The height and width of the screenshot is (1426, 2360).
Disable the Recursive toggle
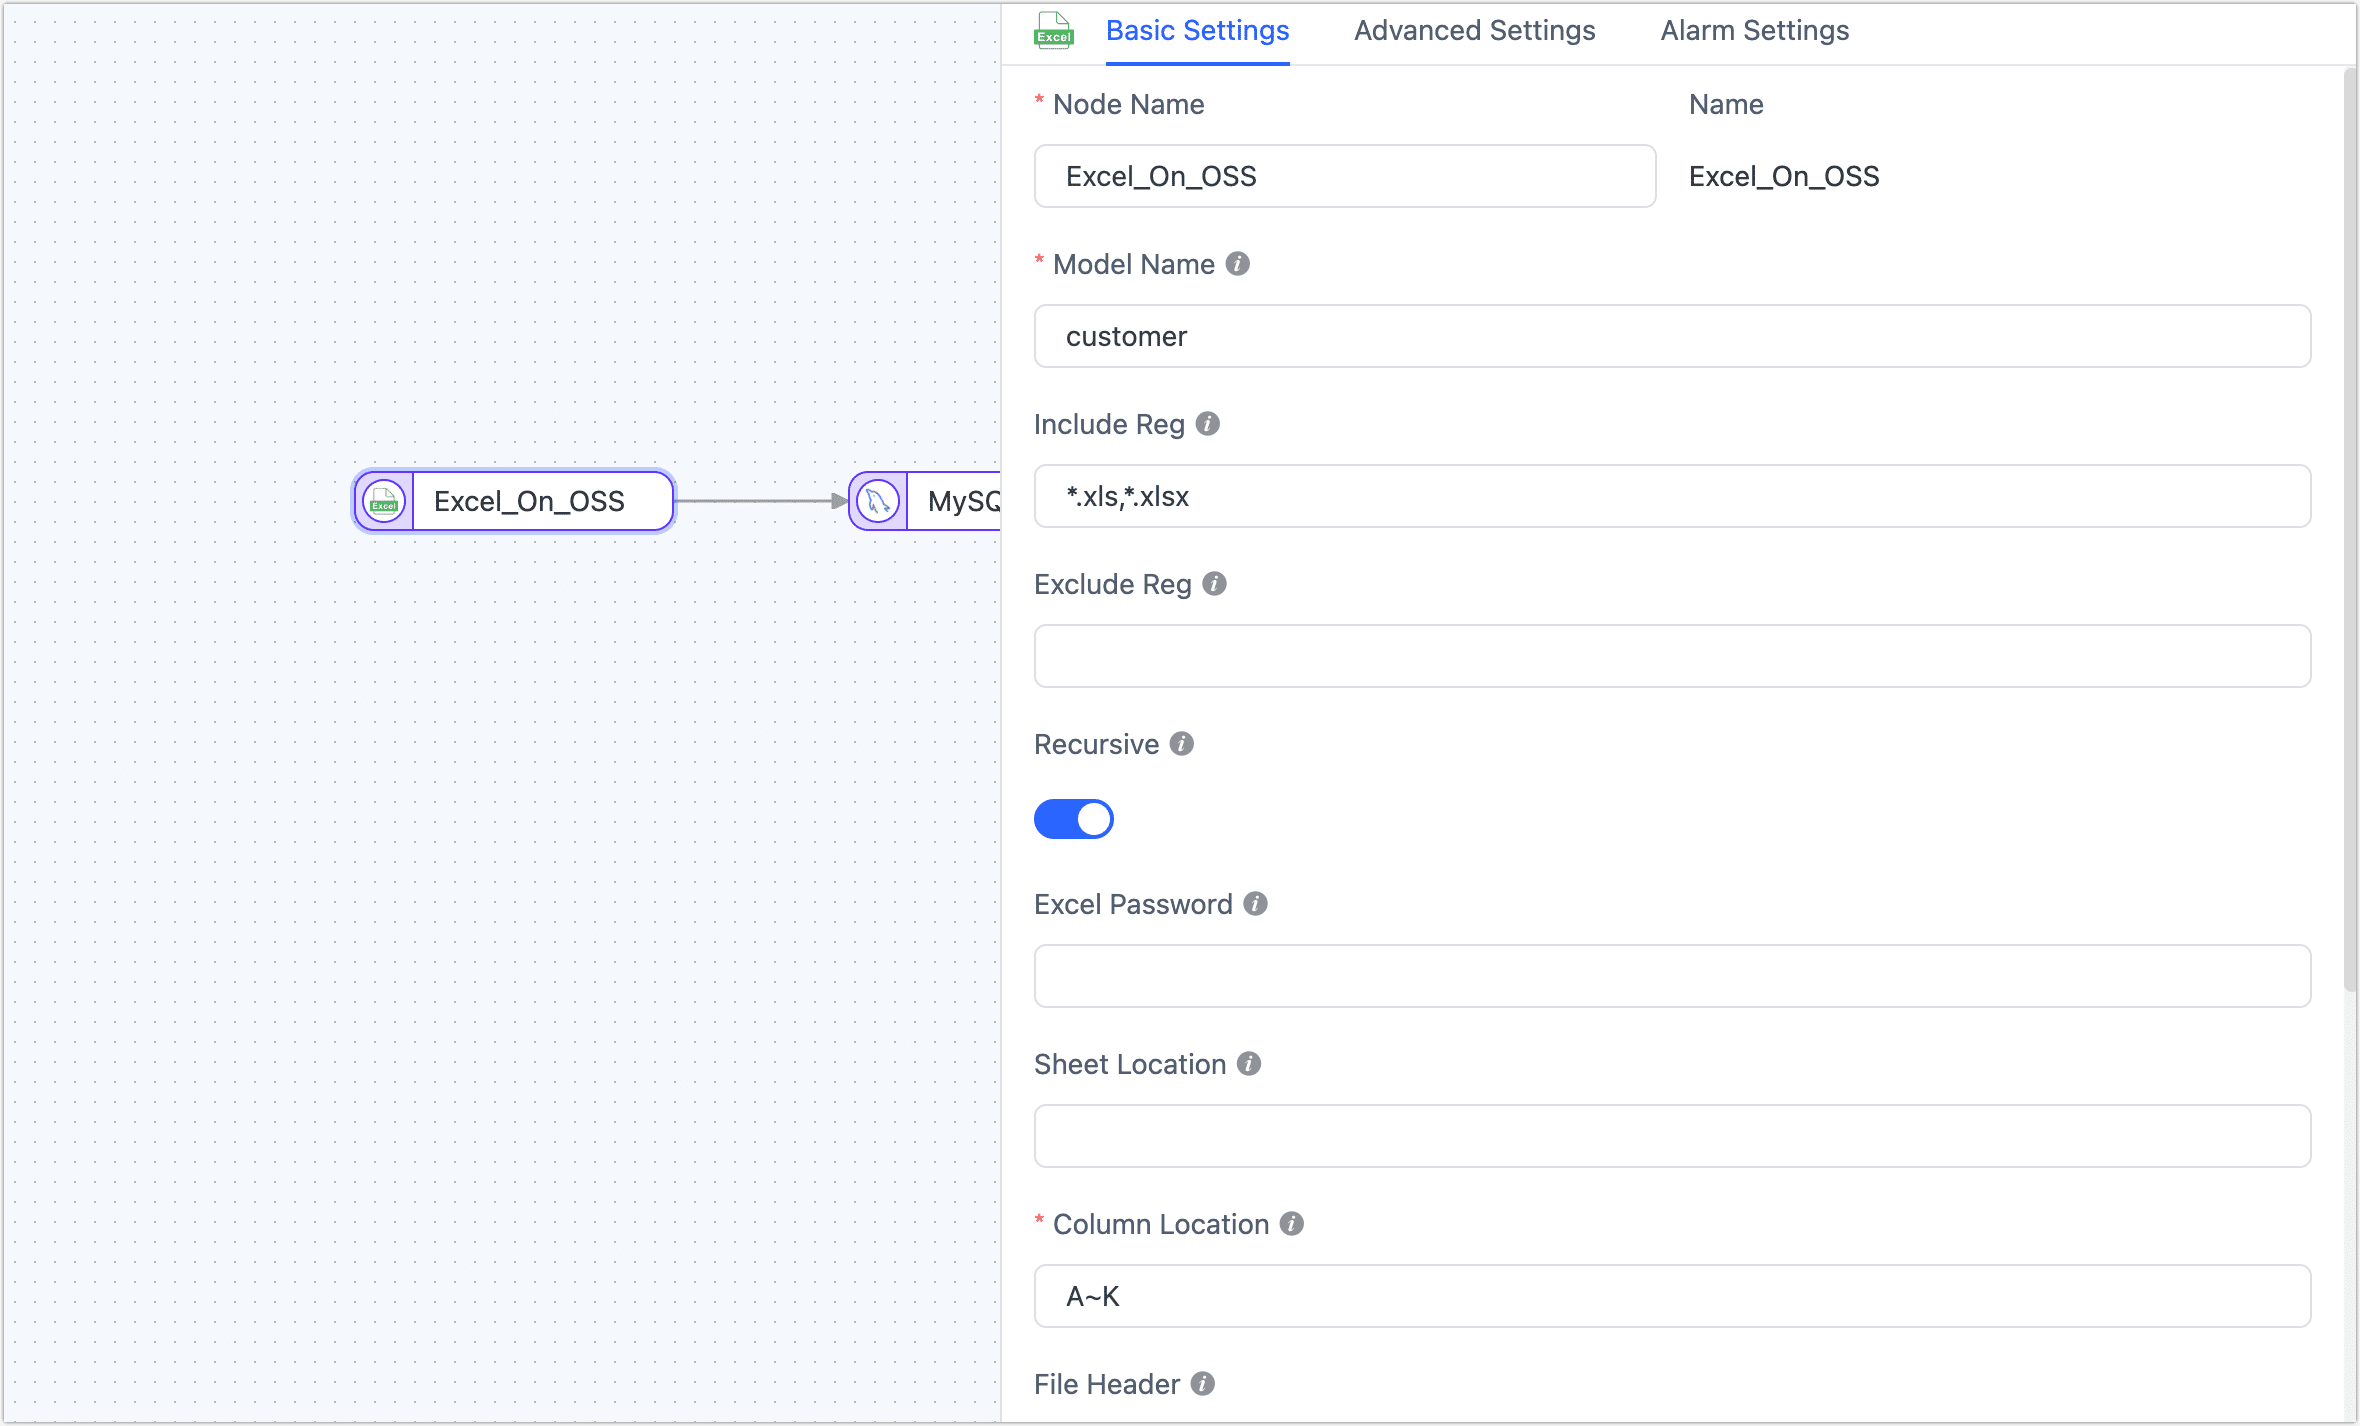click(1074, 818)
